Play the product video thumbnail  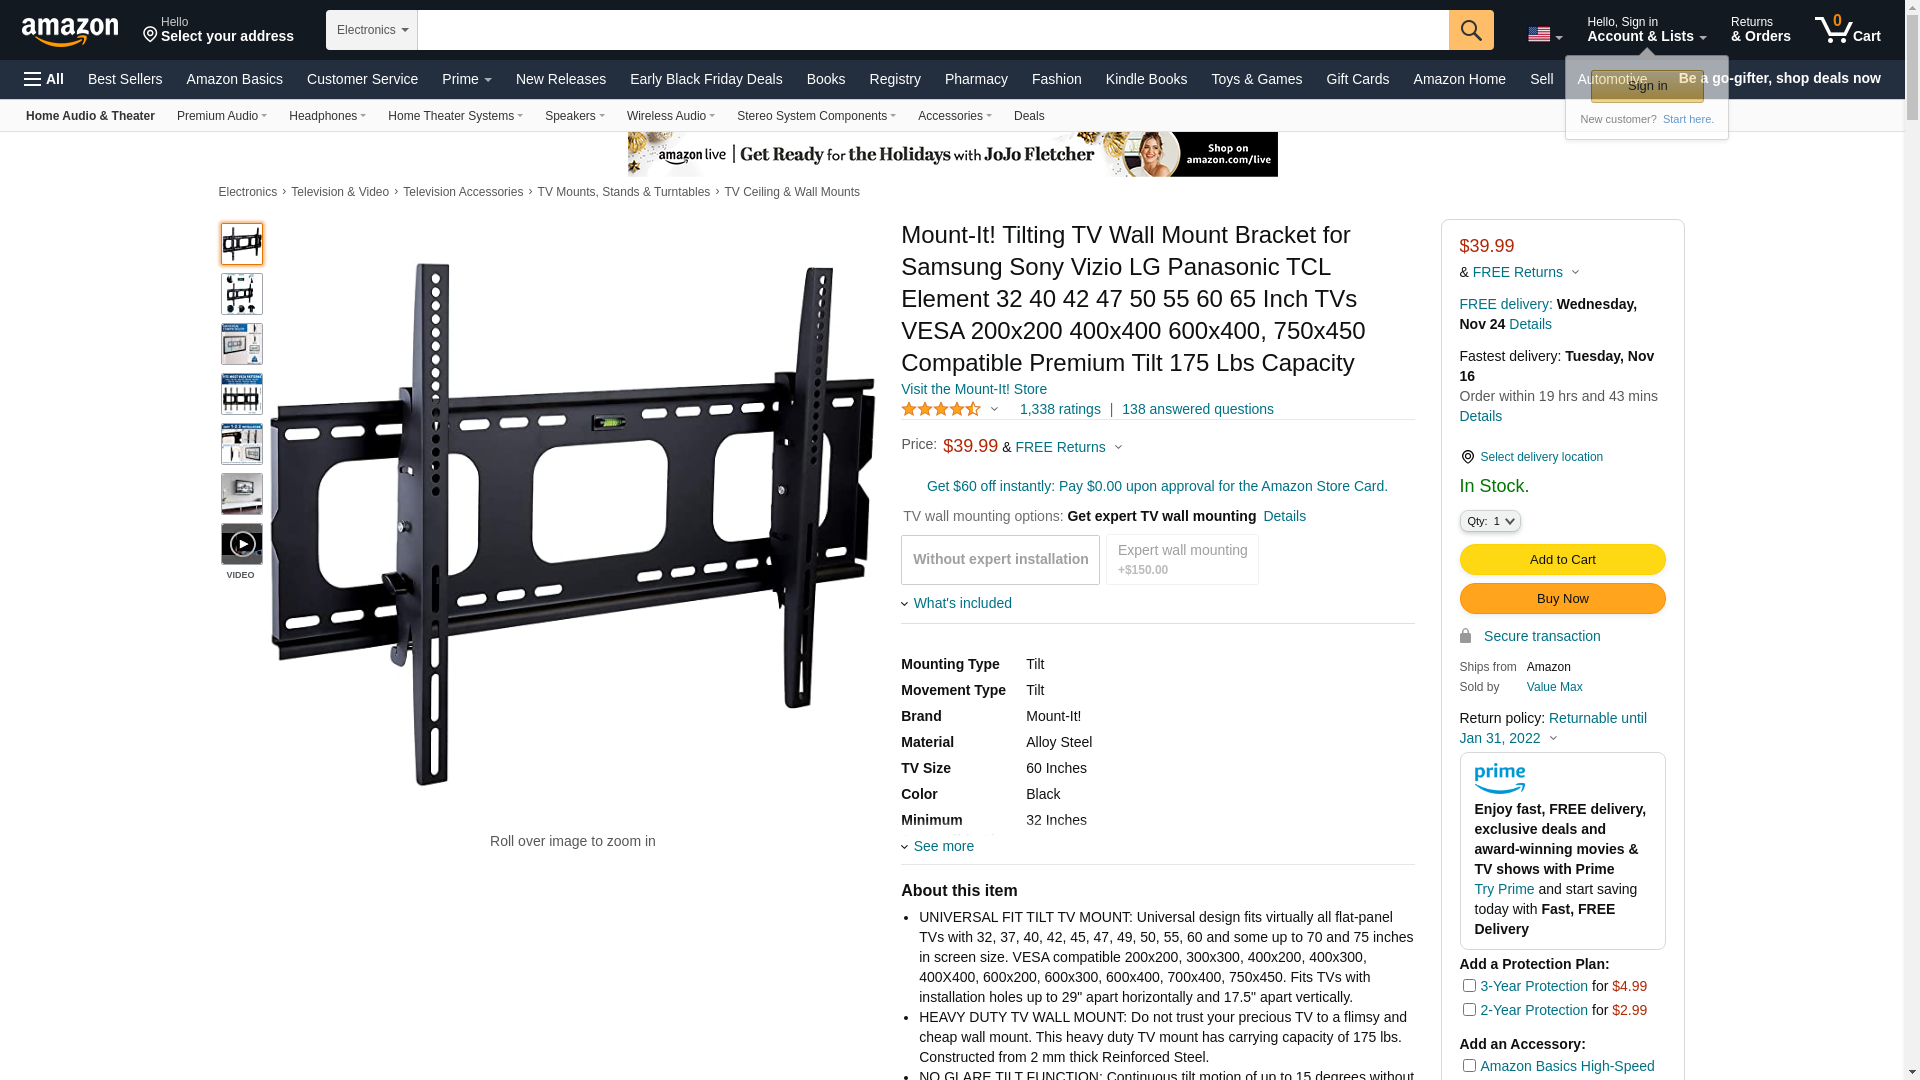point(242,544)
